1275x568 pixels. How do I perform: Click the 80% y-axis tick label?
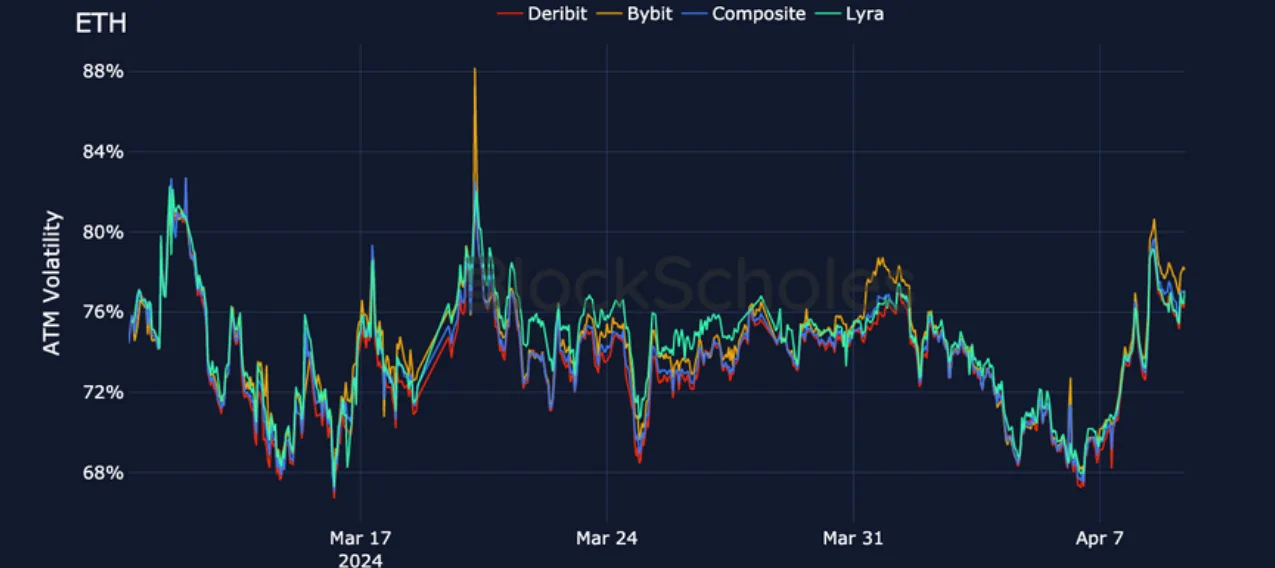pos(103,232)
